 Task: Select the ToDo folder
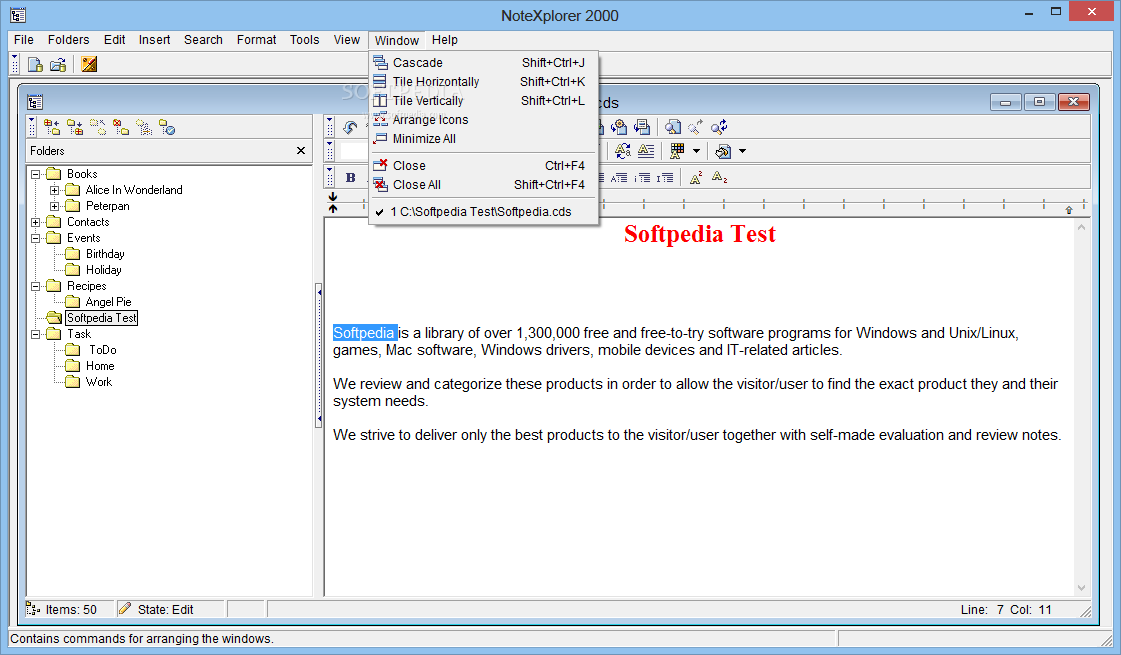click(x=102, y=350)
